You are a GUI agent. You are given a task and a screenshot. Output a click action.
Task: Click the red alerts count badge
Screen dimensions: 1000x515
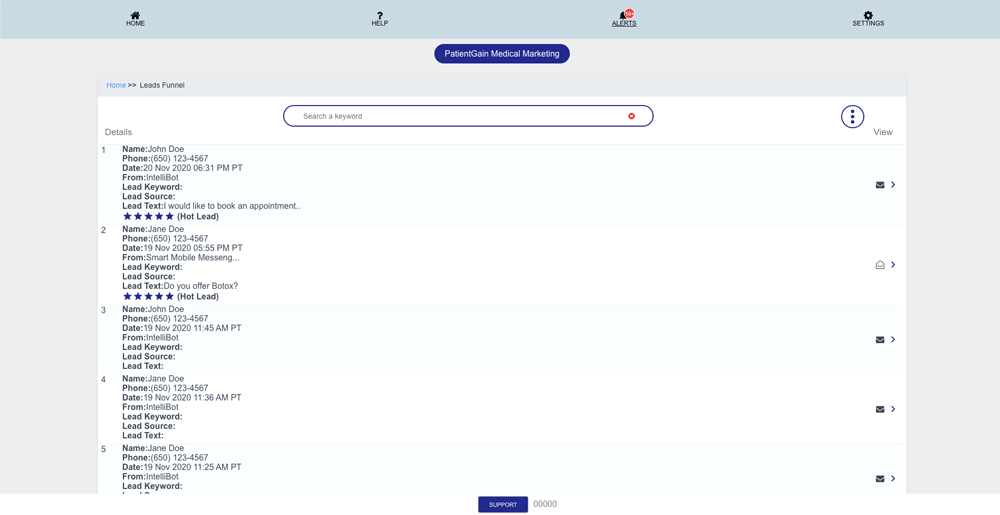(629, 13)
